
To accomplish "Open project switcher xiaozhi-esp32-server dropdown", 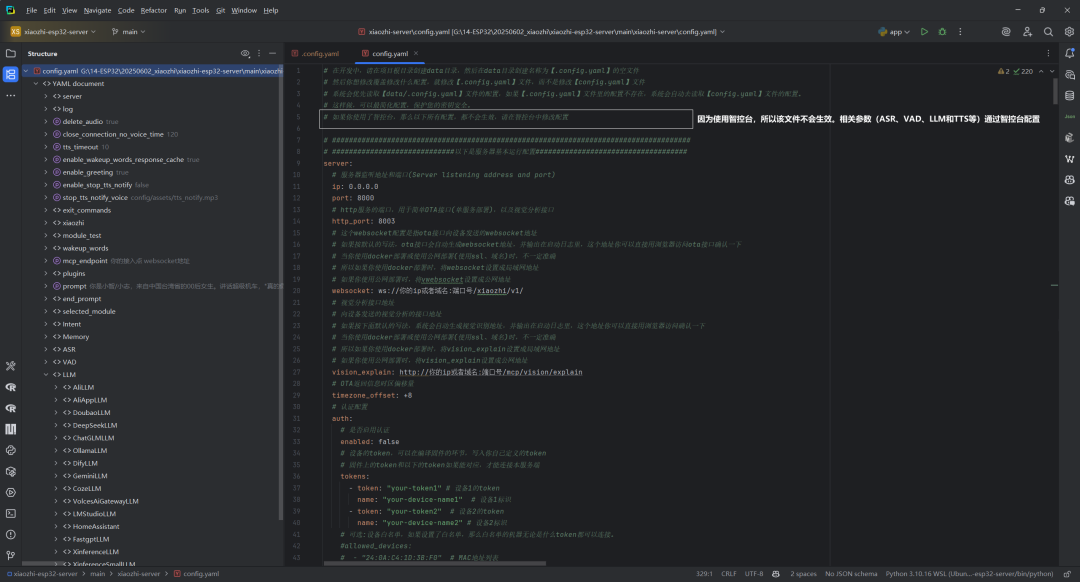I will pos(53,32).
